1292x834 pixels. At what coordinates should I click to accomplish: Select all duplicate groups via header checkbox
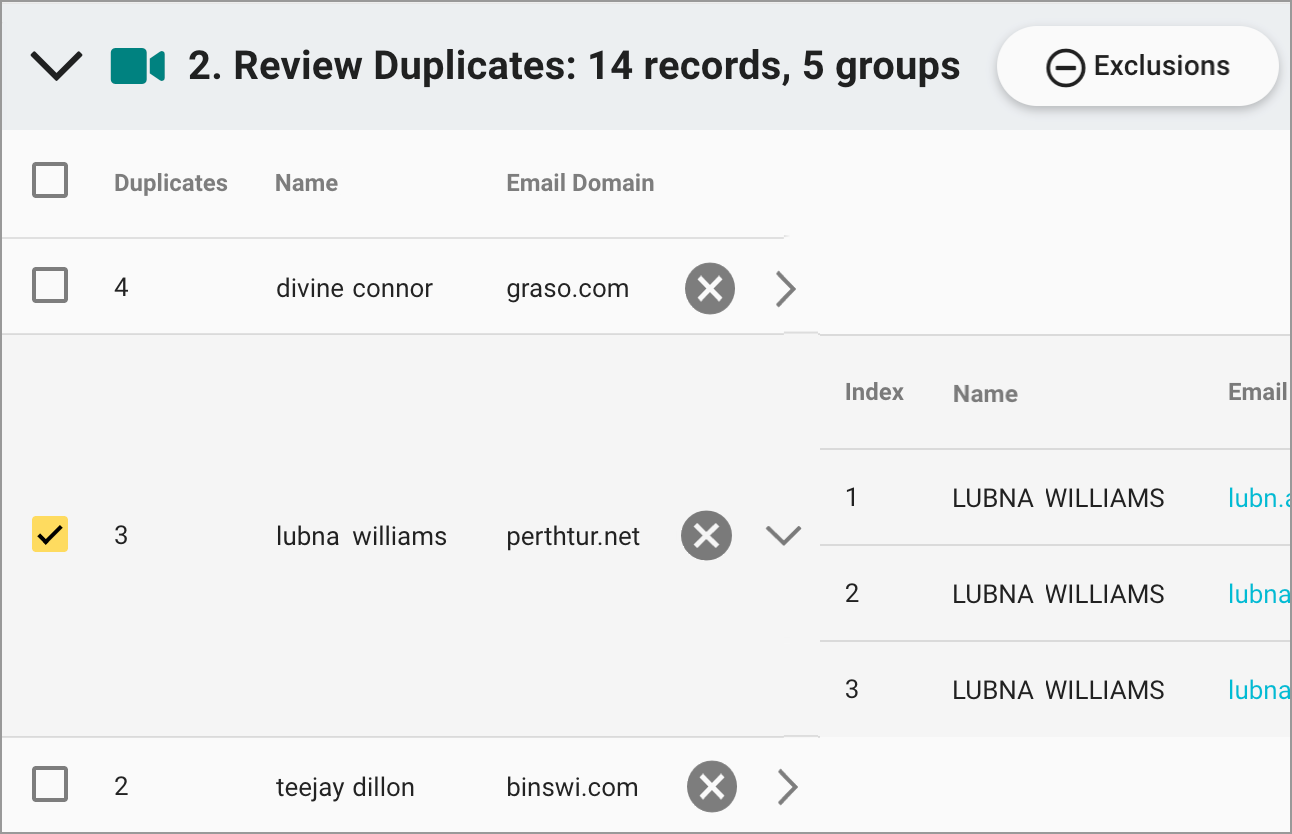(x=50, y=180)
